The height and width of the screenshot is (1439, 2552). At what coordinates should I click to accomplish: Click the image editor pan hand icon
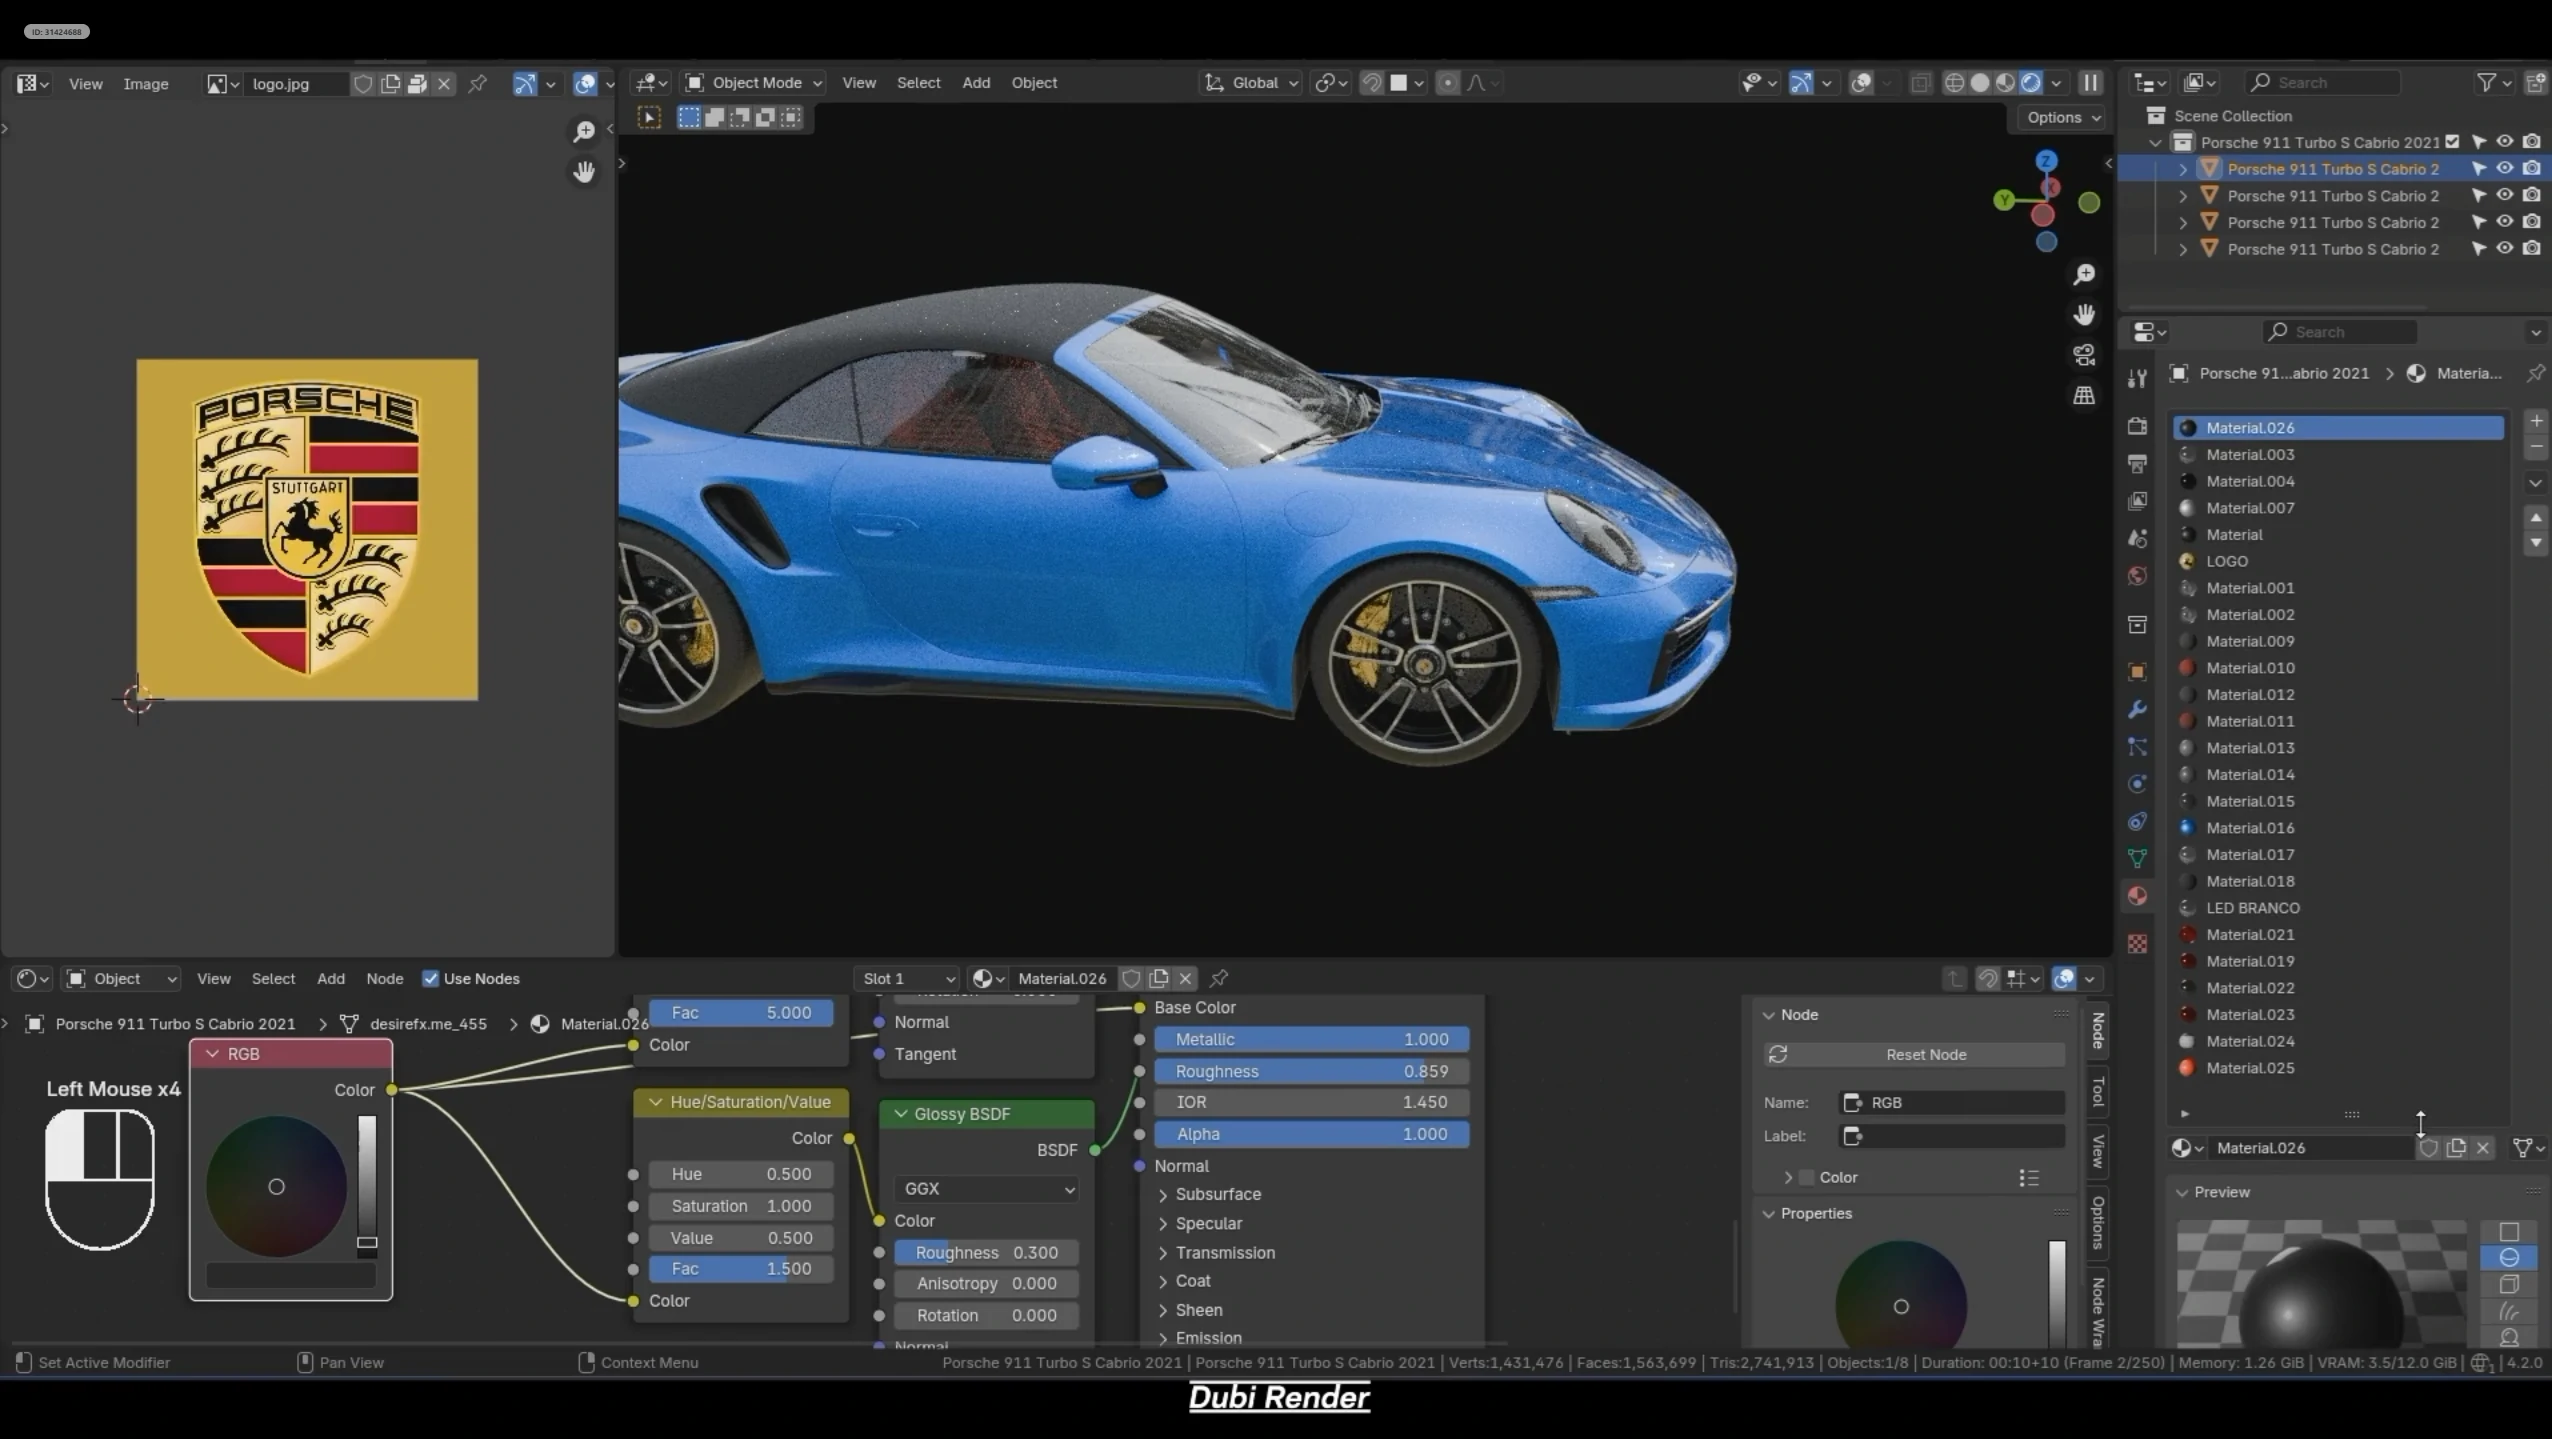pos(584,172)
